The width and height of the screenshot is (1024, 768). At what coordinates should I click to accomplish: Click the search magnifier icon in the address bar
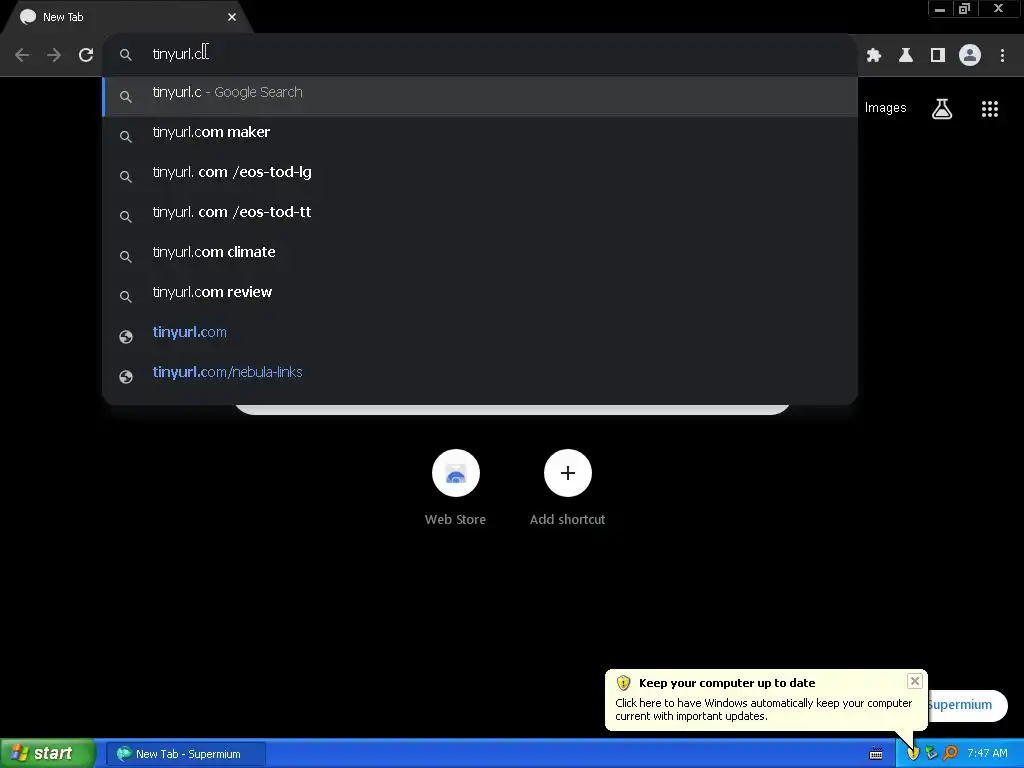click(125, 55)
